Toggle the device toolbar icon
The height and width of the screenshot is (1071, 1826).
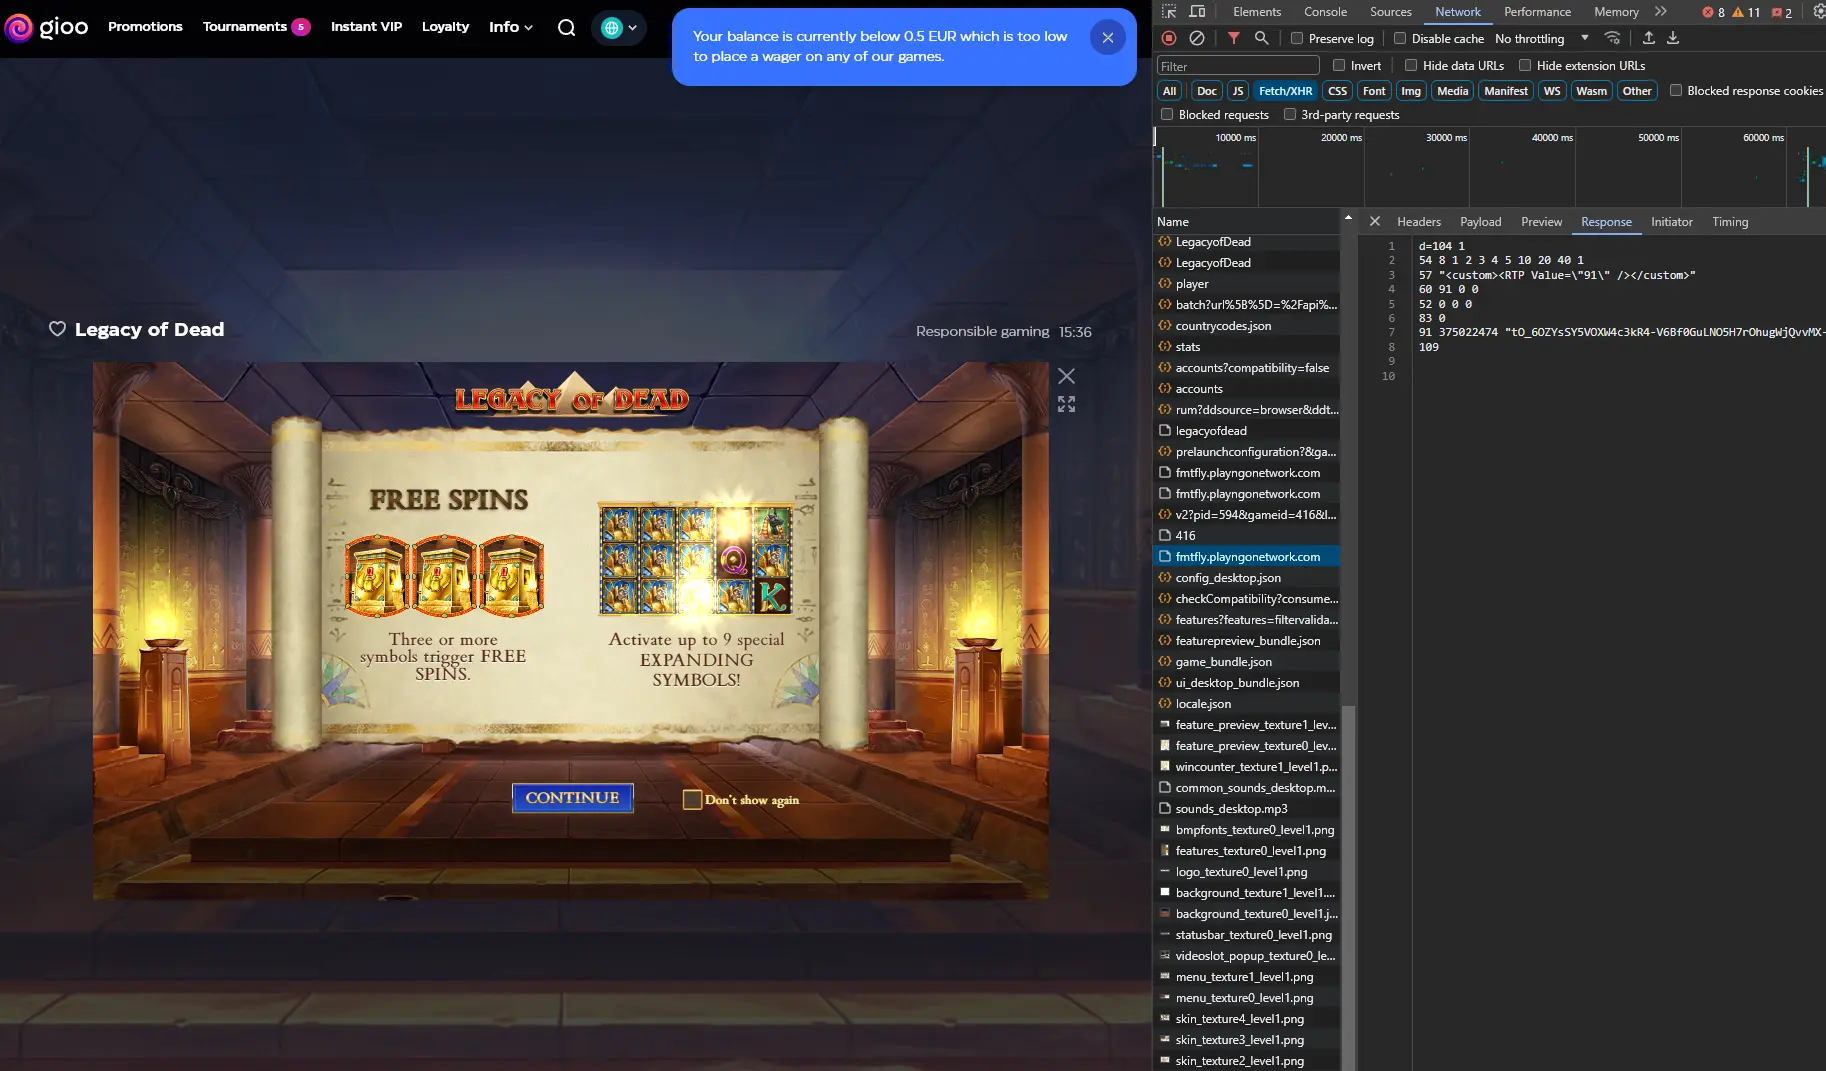tap(1197, 12)
